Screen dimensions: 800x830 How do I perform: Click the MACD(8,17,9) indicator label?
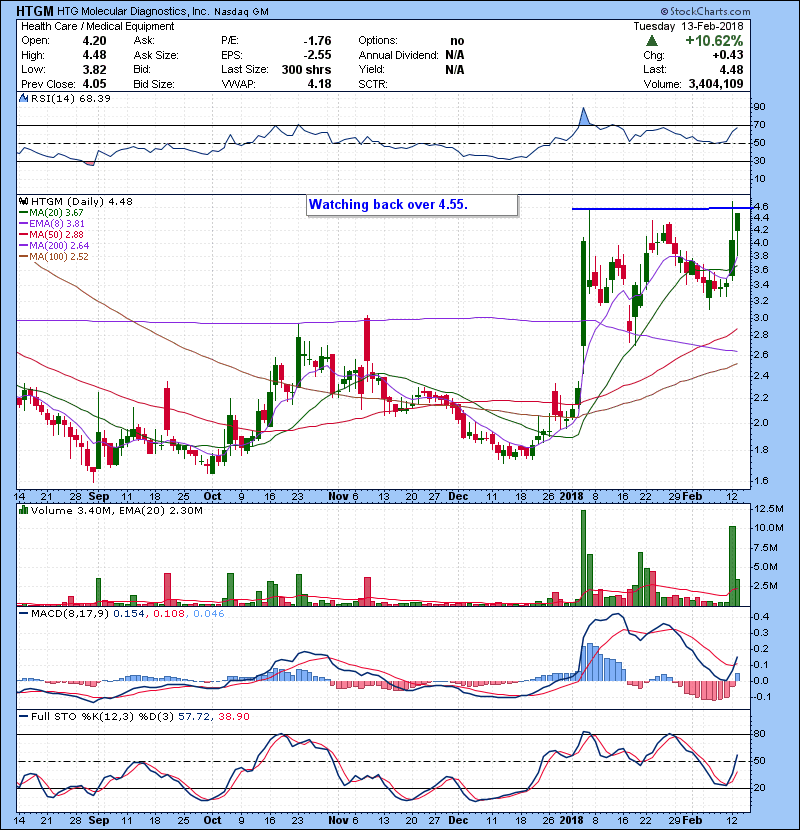point(70,614)
